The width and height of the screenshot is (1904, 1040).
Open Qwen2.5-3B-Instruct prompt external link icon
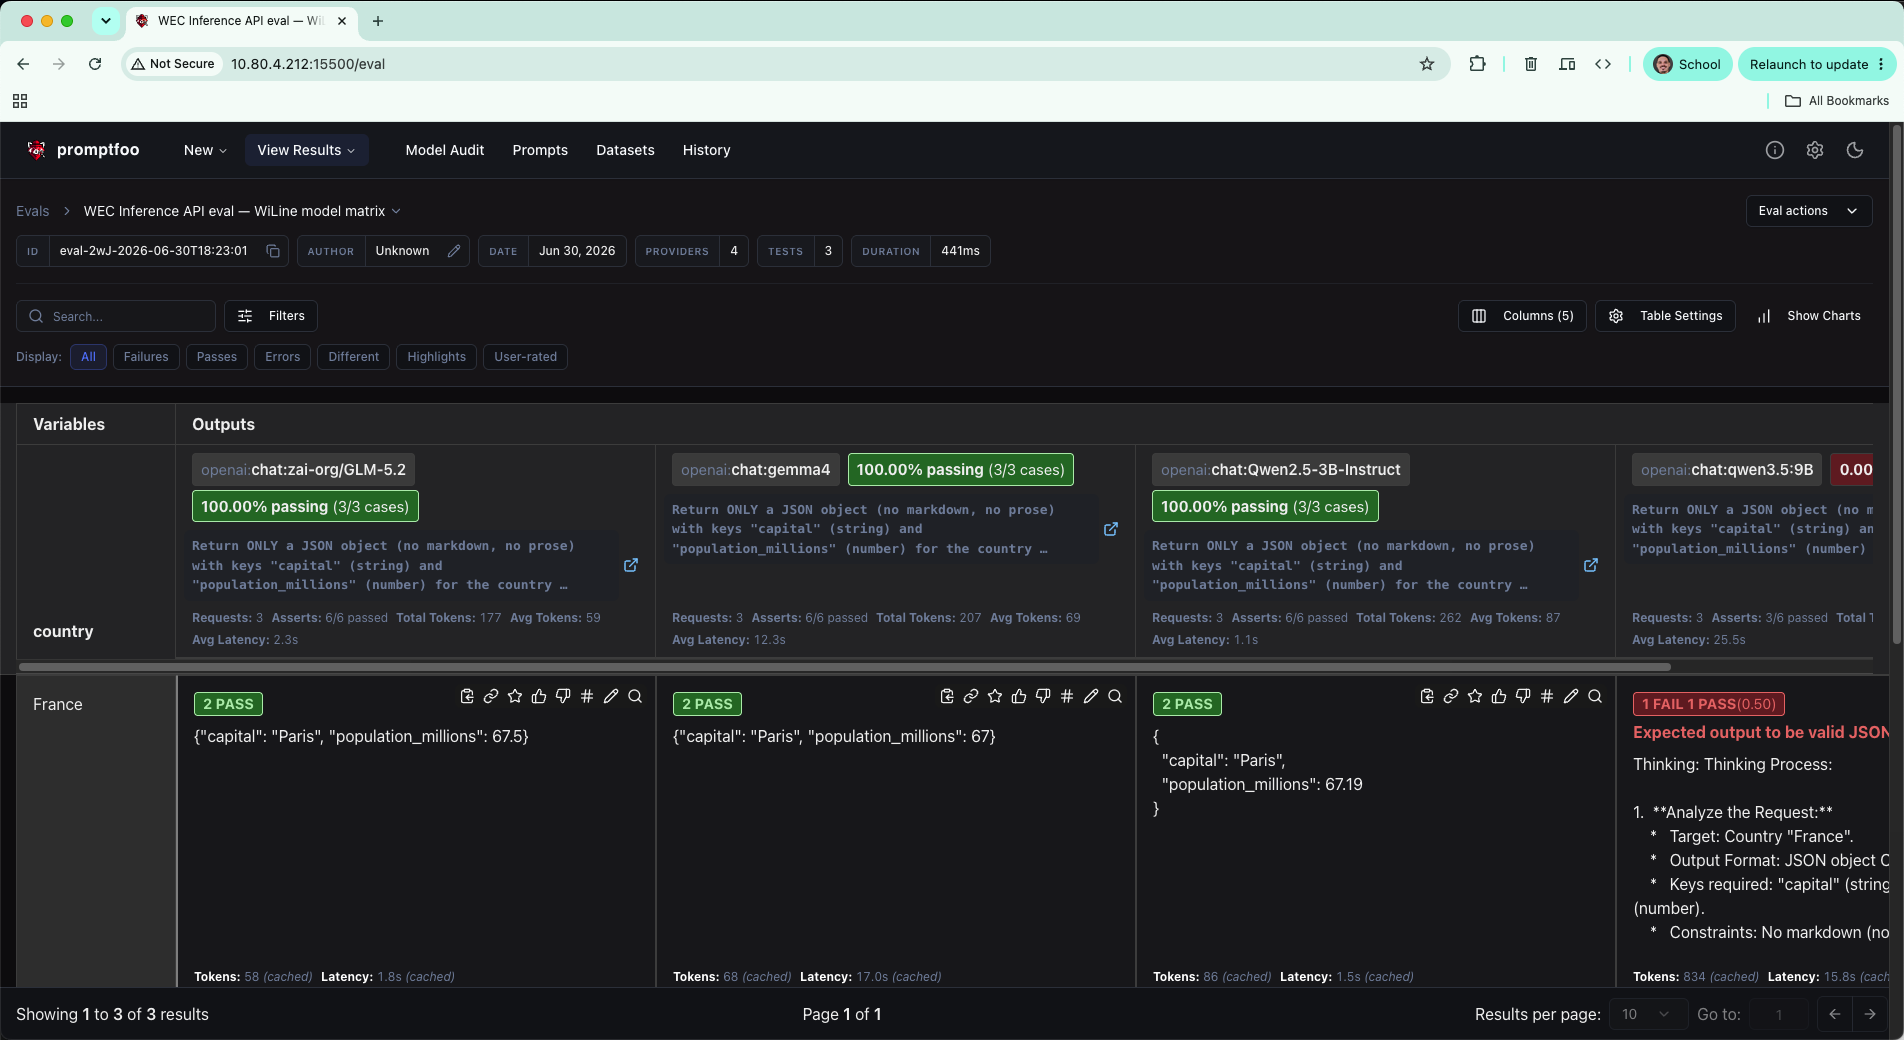(1591, 565)
